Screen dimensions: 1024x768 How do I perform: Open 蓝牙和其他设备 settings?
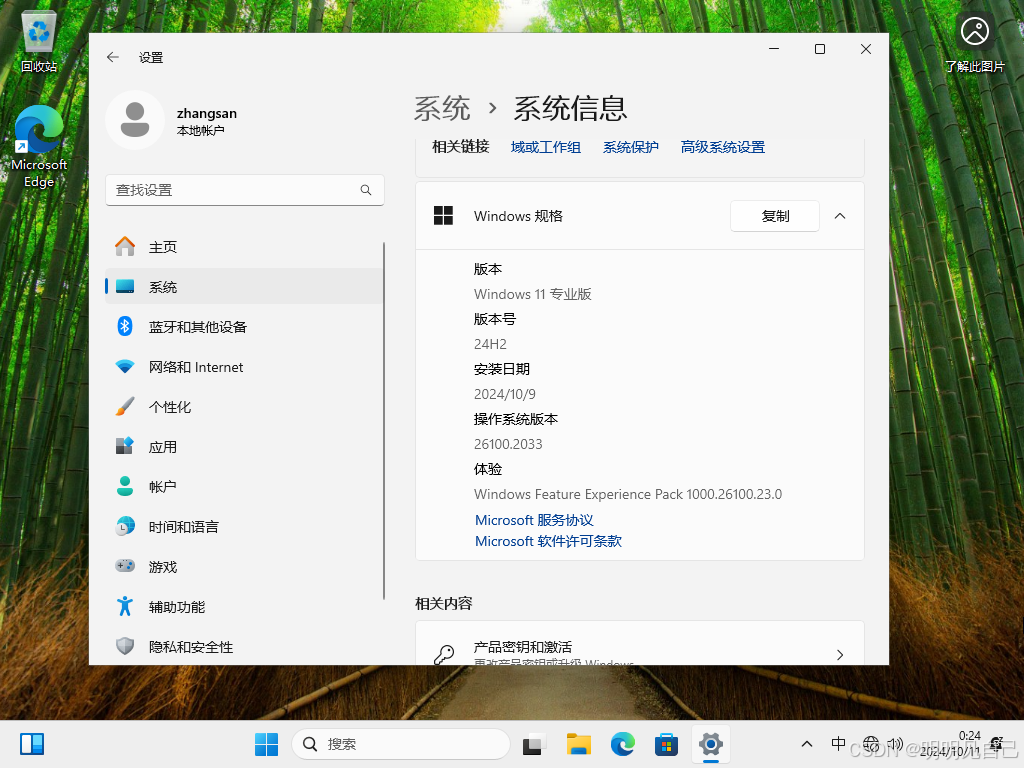244,327
